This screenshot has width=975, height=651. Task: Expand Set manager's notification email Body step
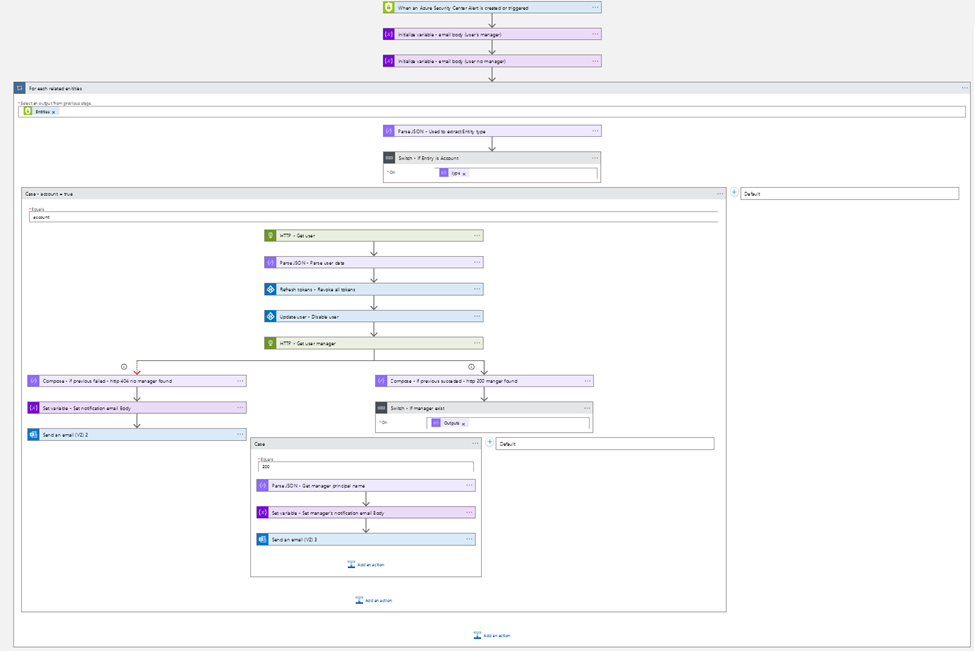(x=366, y=512)
